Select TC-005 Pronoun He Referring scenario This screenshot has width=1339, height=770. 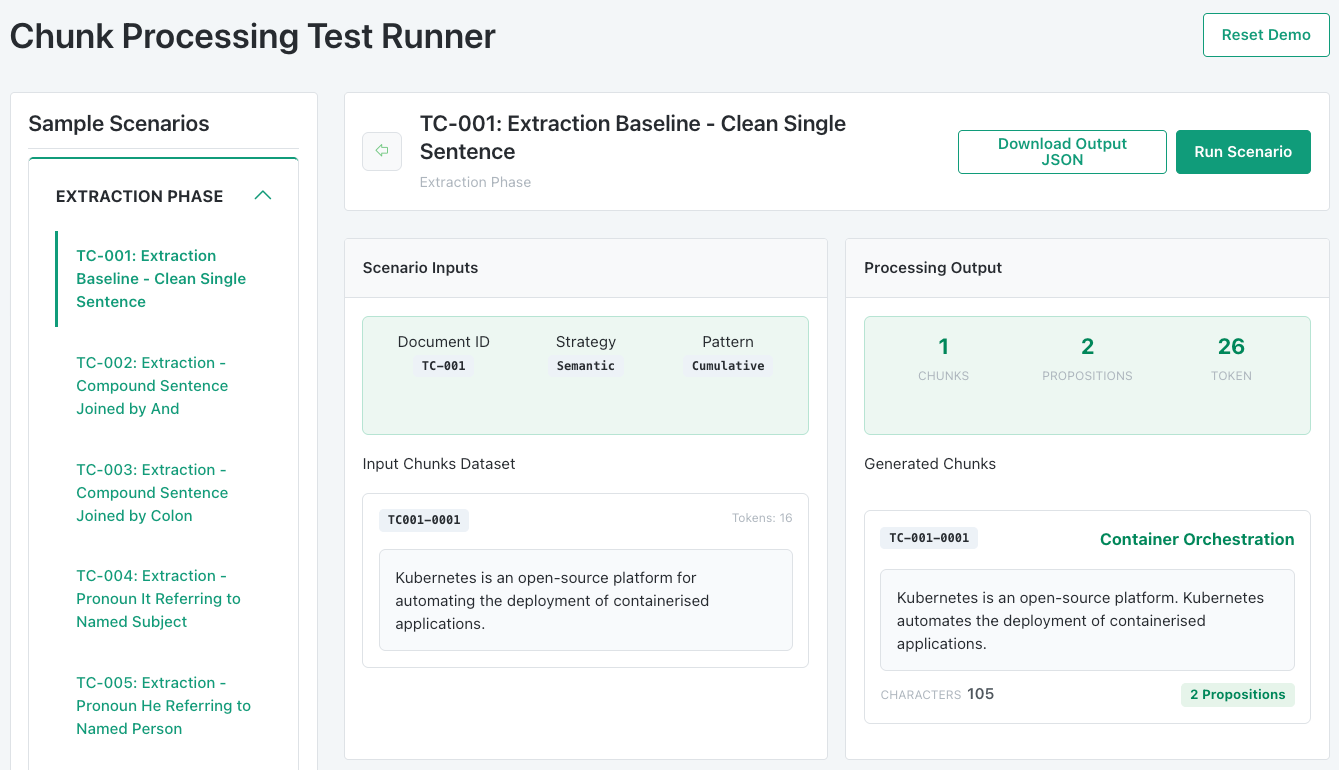(x=163, y=706)
